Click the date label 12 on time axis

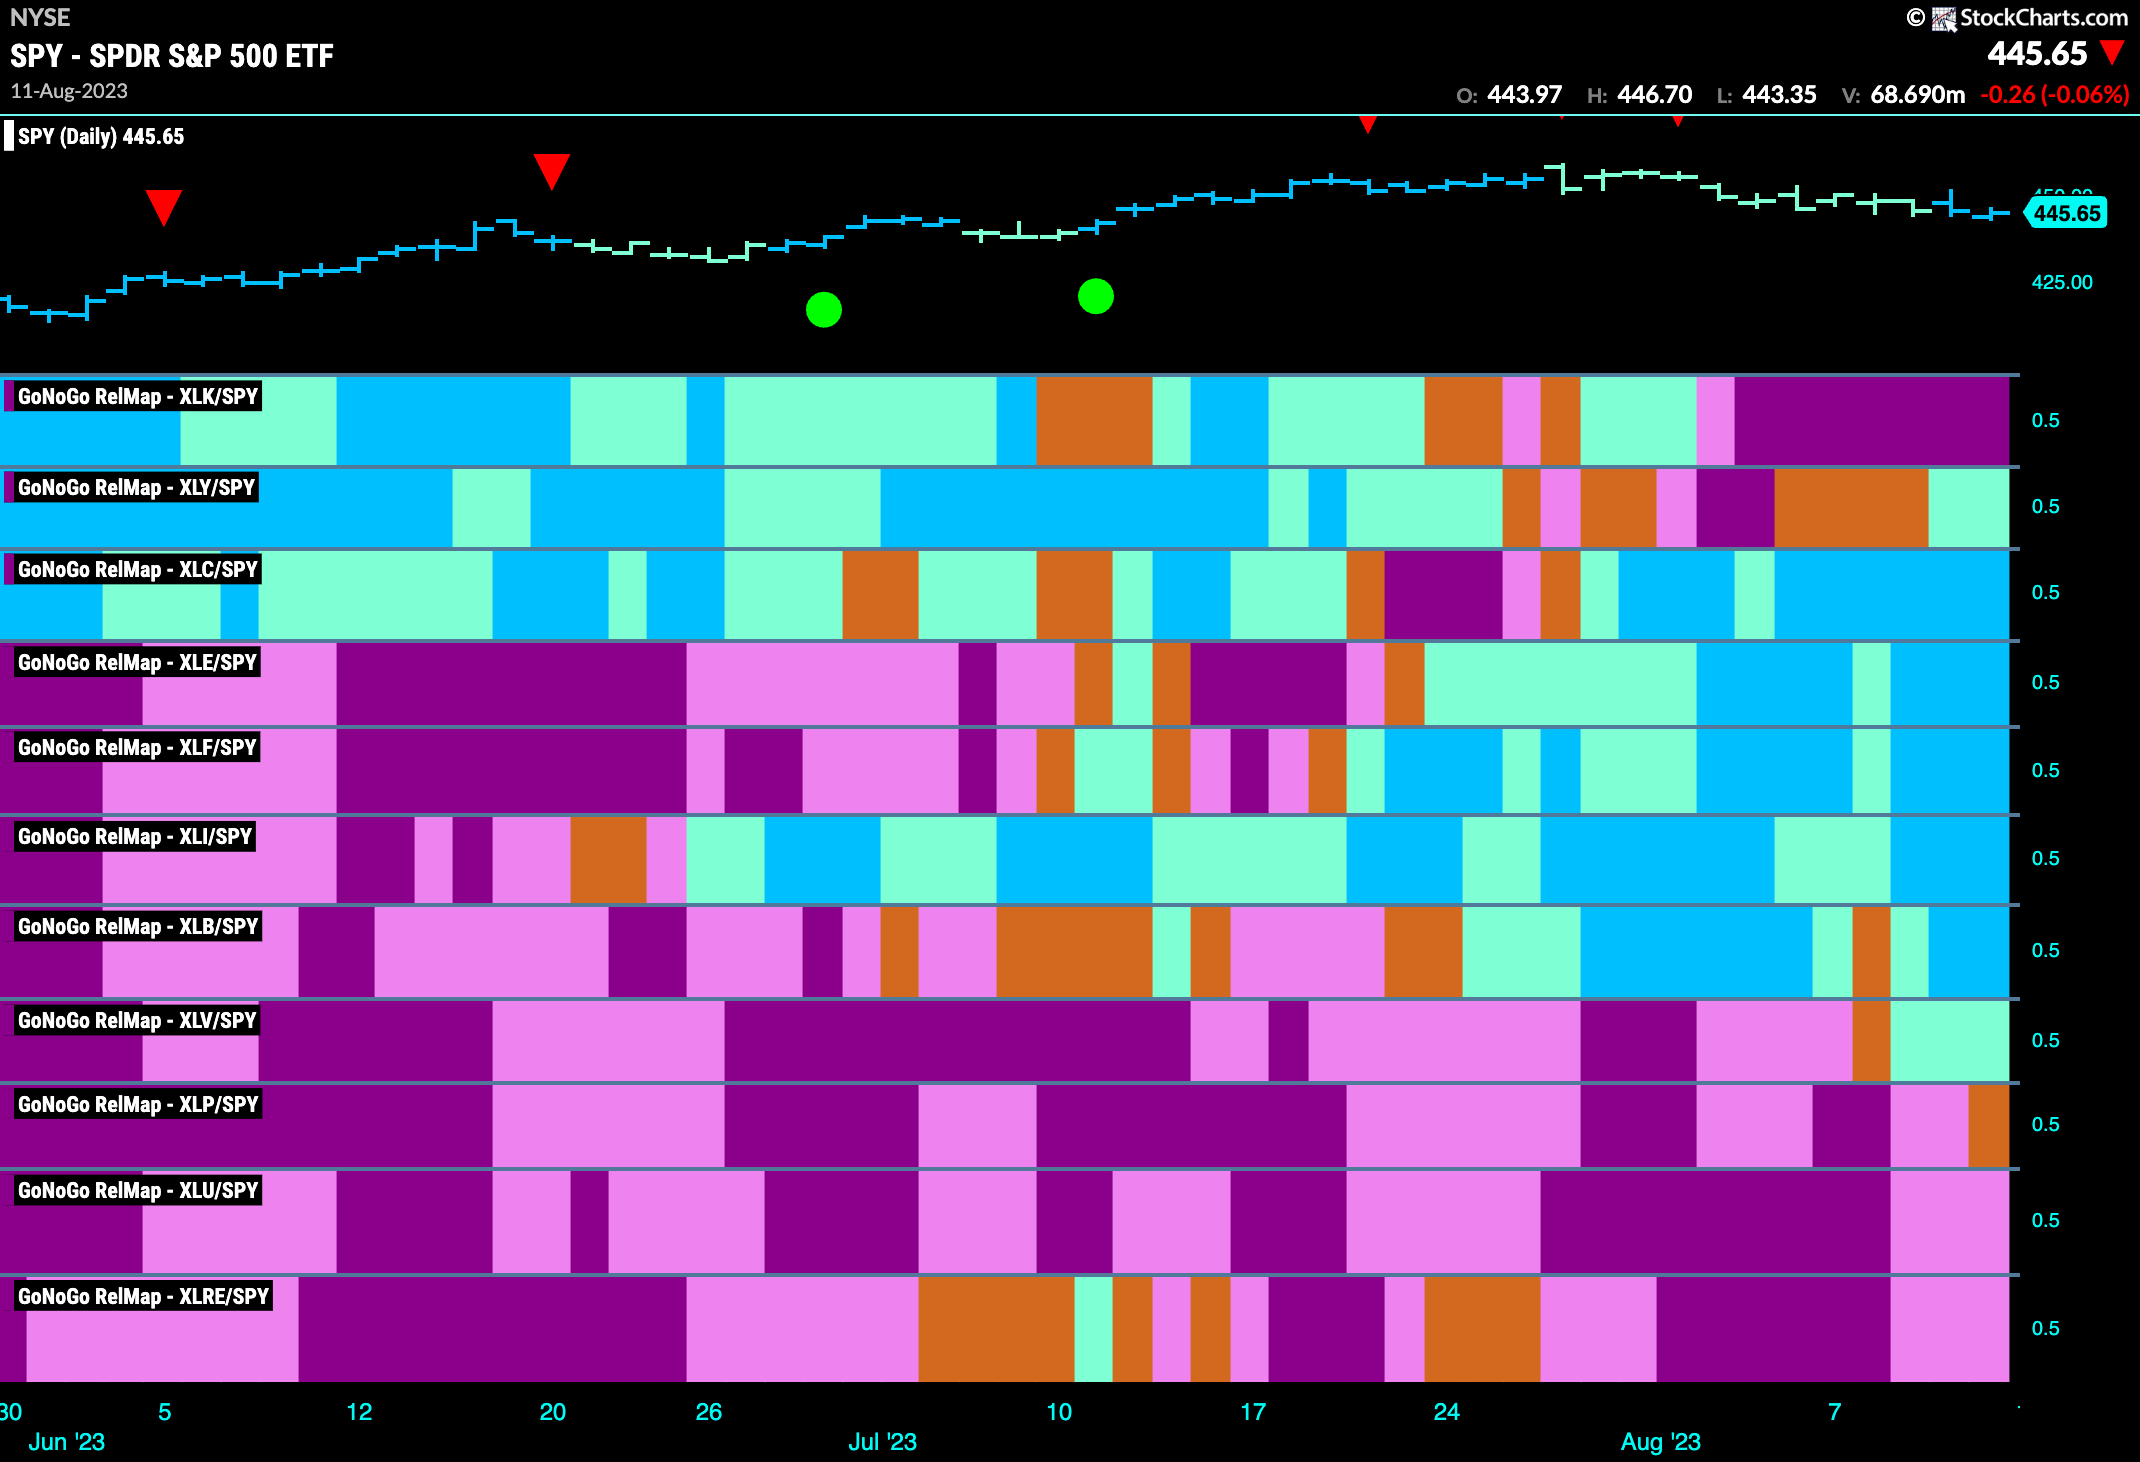[359, 1412]
